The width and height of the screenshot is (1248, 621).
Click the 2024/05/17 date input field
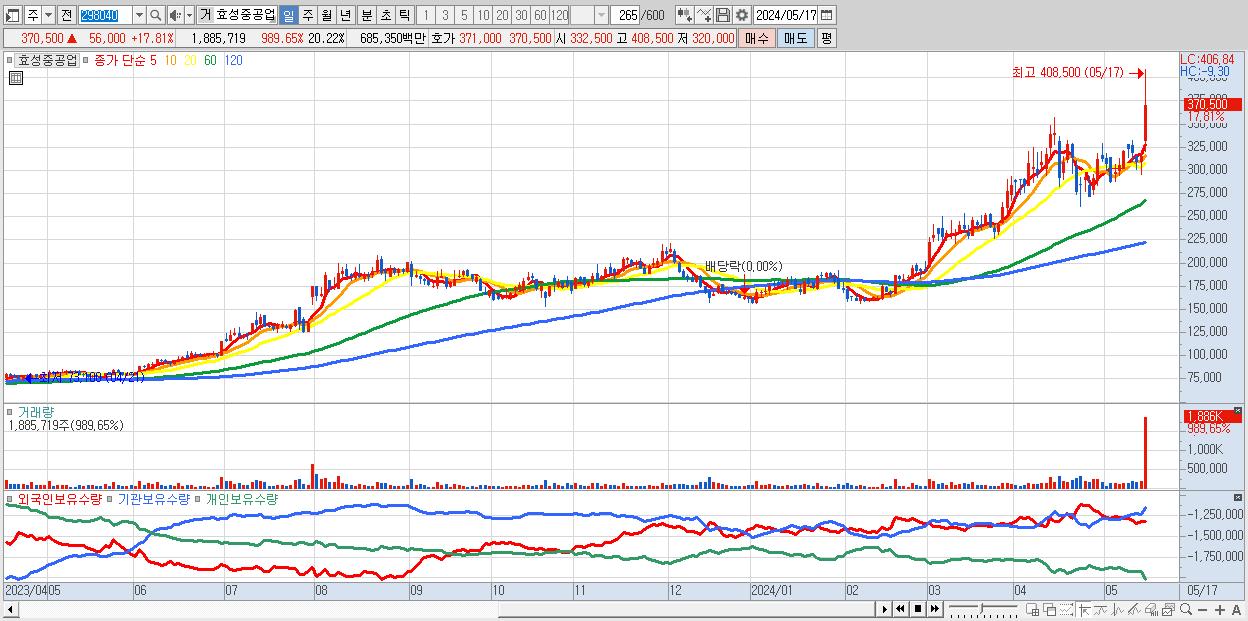point(786,15)
